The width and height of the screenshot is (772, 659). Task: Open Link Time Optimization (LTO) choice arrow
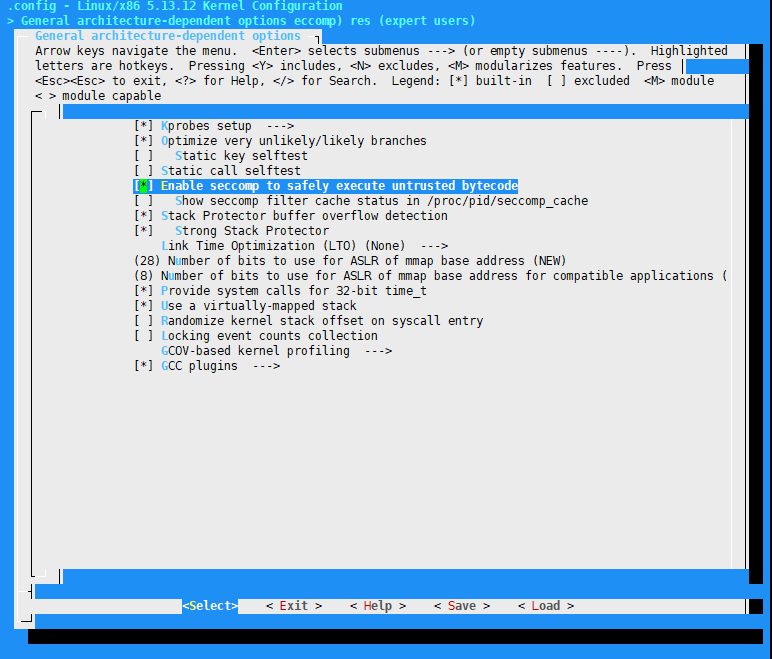tap(434, 246)
